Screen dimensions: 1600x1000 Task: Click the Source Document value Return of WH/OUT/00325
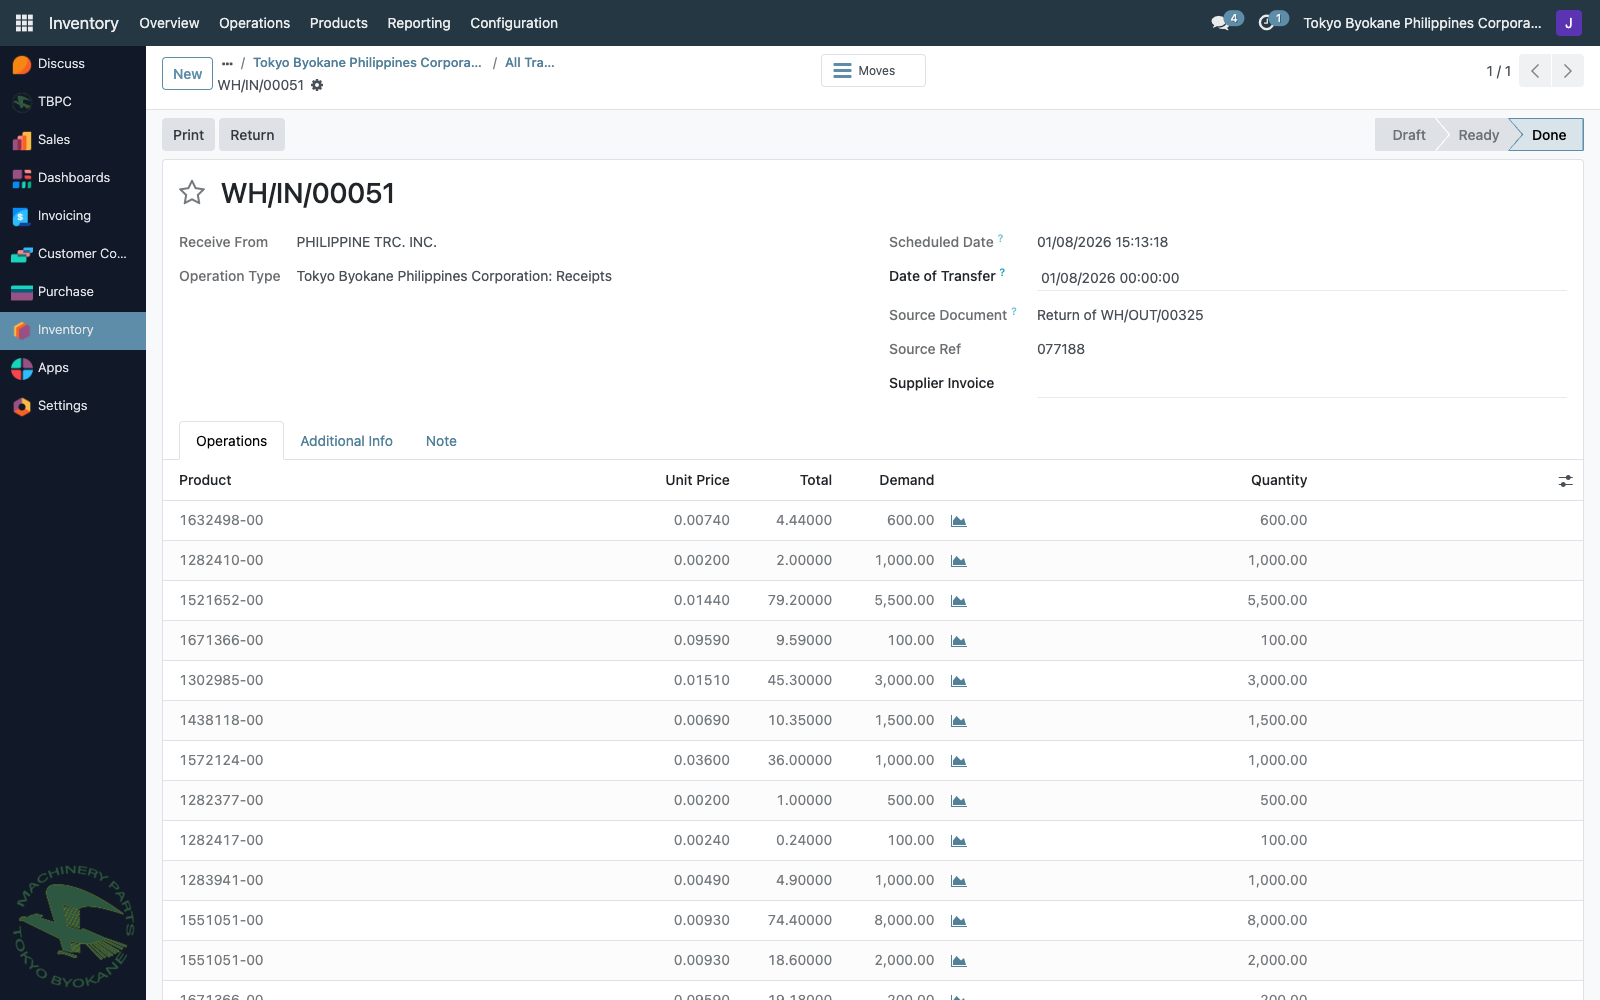tap(1120, 315)
